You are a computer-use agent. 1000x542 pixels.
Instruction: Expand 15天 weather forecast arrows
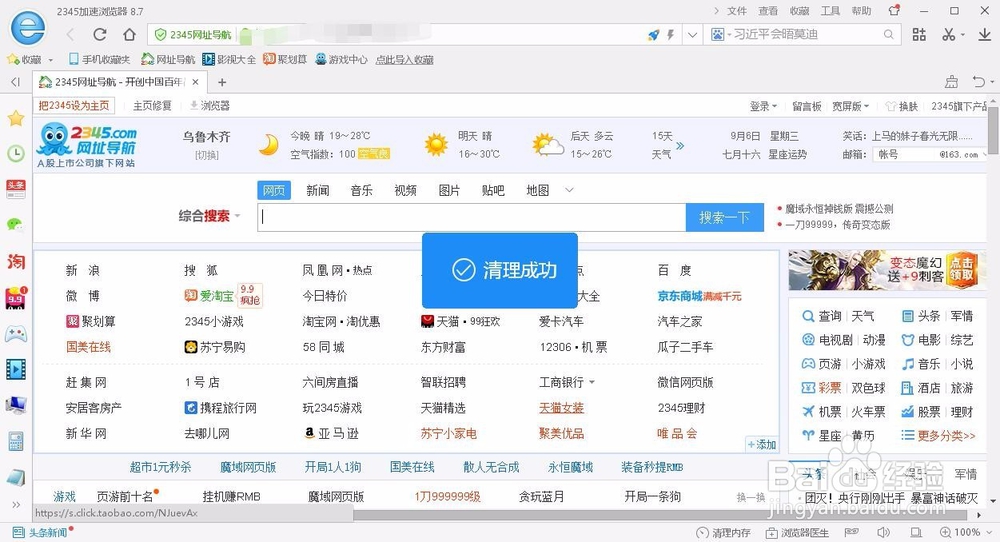pos(680,145)
